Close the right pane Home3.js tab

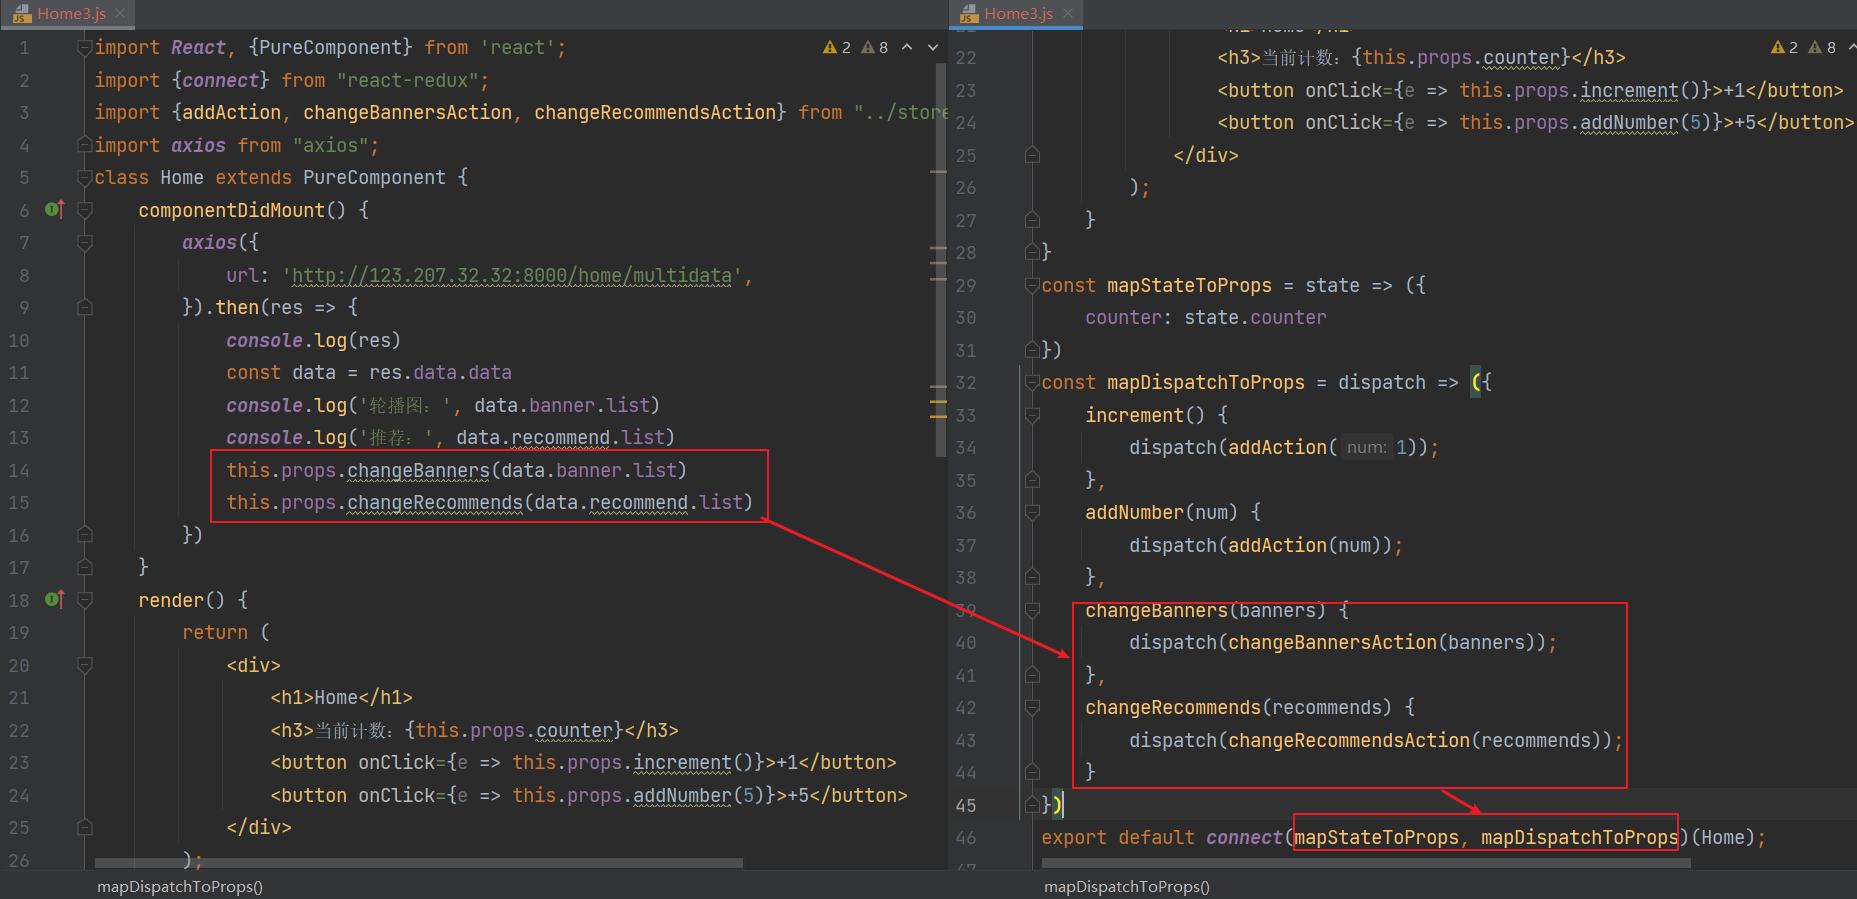coord(1067,13)
